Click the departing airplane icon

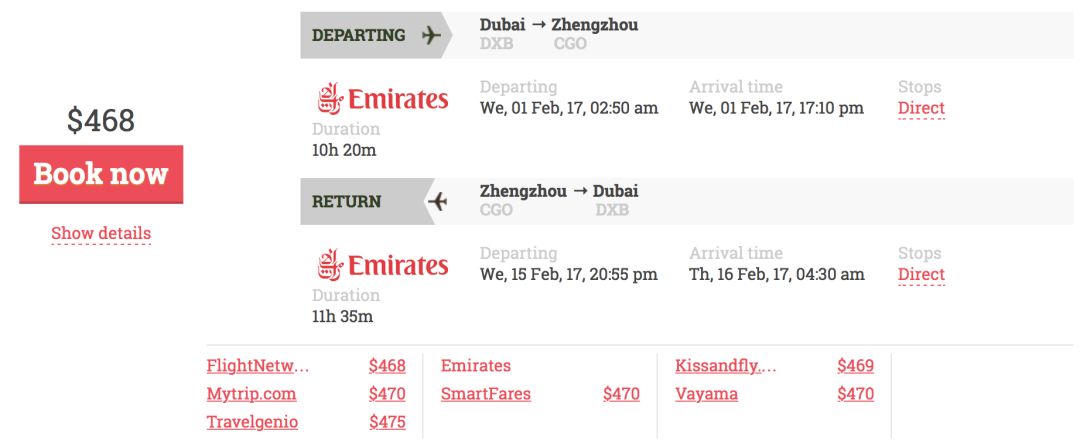coord(431,35)
